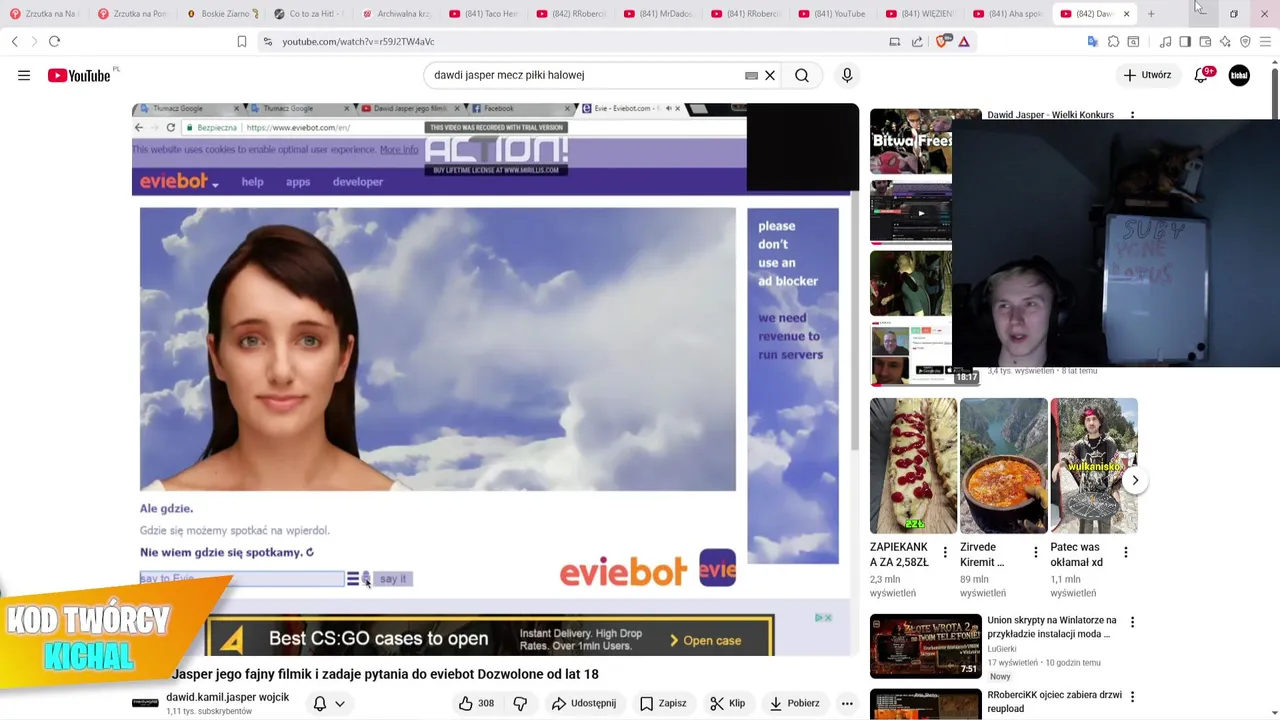Open the Brave VPN shield icon
1280x720 pixels.
click(1245, 41)
